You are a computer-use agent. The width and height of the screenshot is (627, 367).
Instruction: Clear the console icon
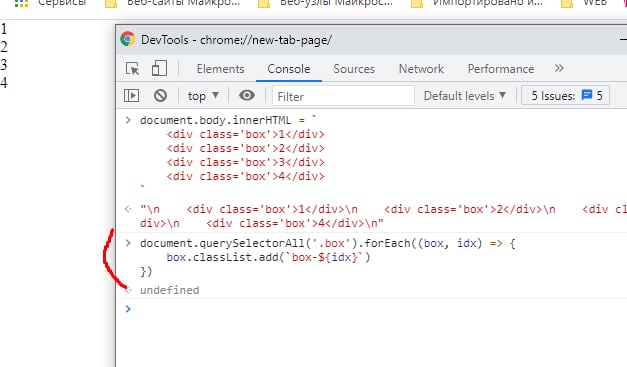[x=160, y=96]
